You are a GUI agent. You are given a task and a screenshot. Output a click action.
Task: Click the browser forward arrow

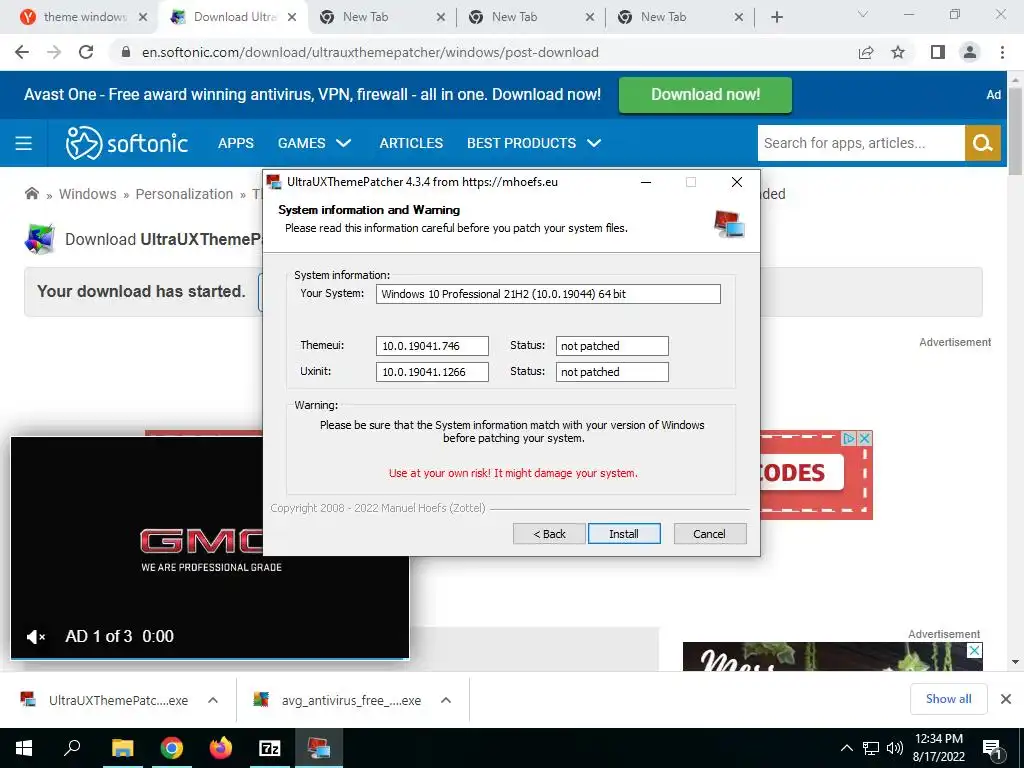click(x=54, y=52)
